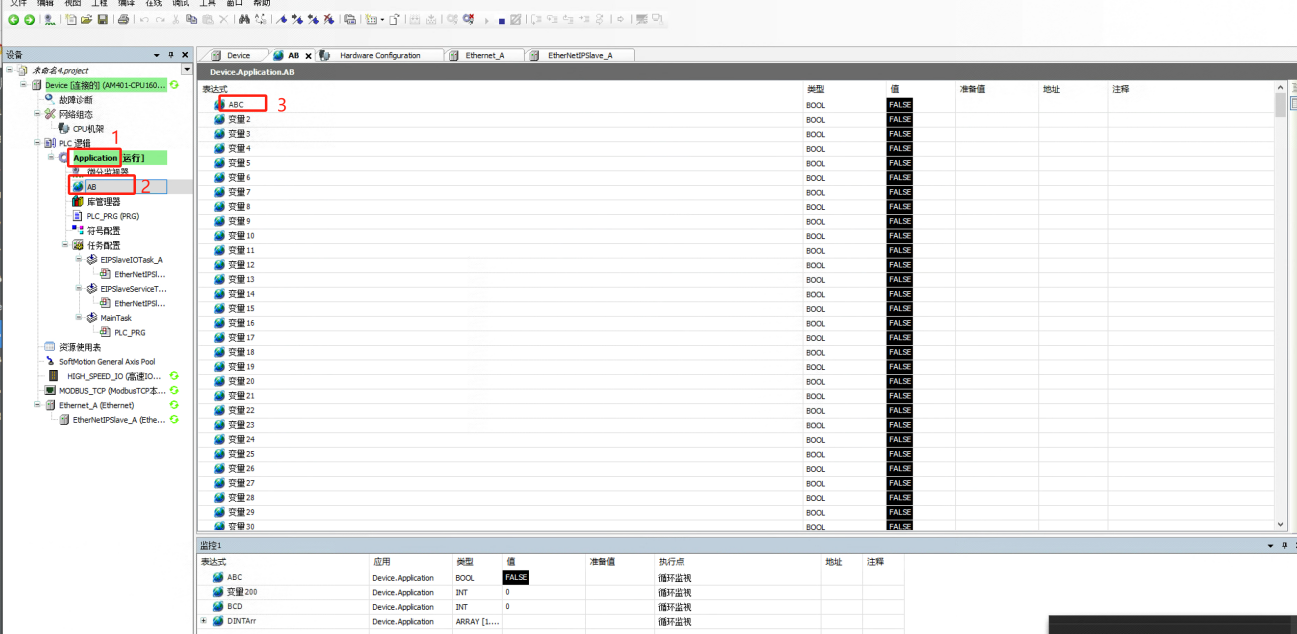Click the binoculars Find icon
This screenshot has width=1297, height=634.
coord(245,20)
